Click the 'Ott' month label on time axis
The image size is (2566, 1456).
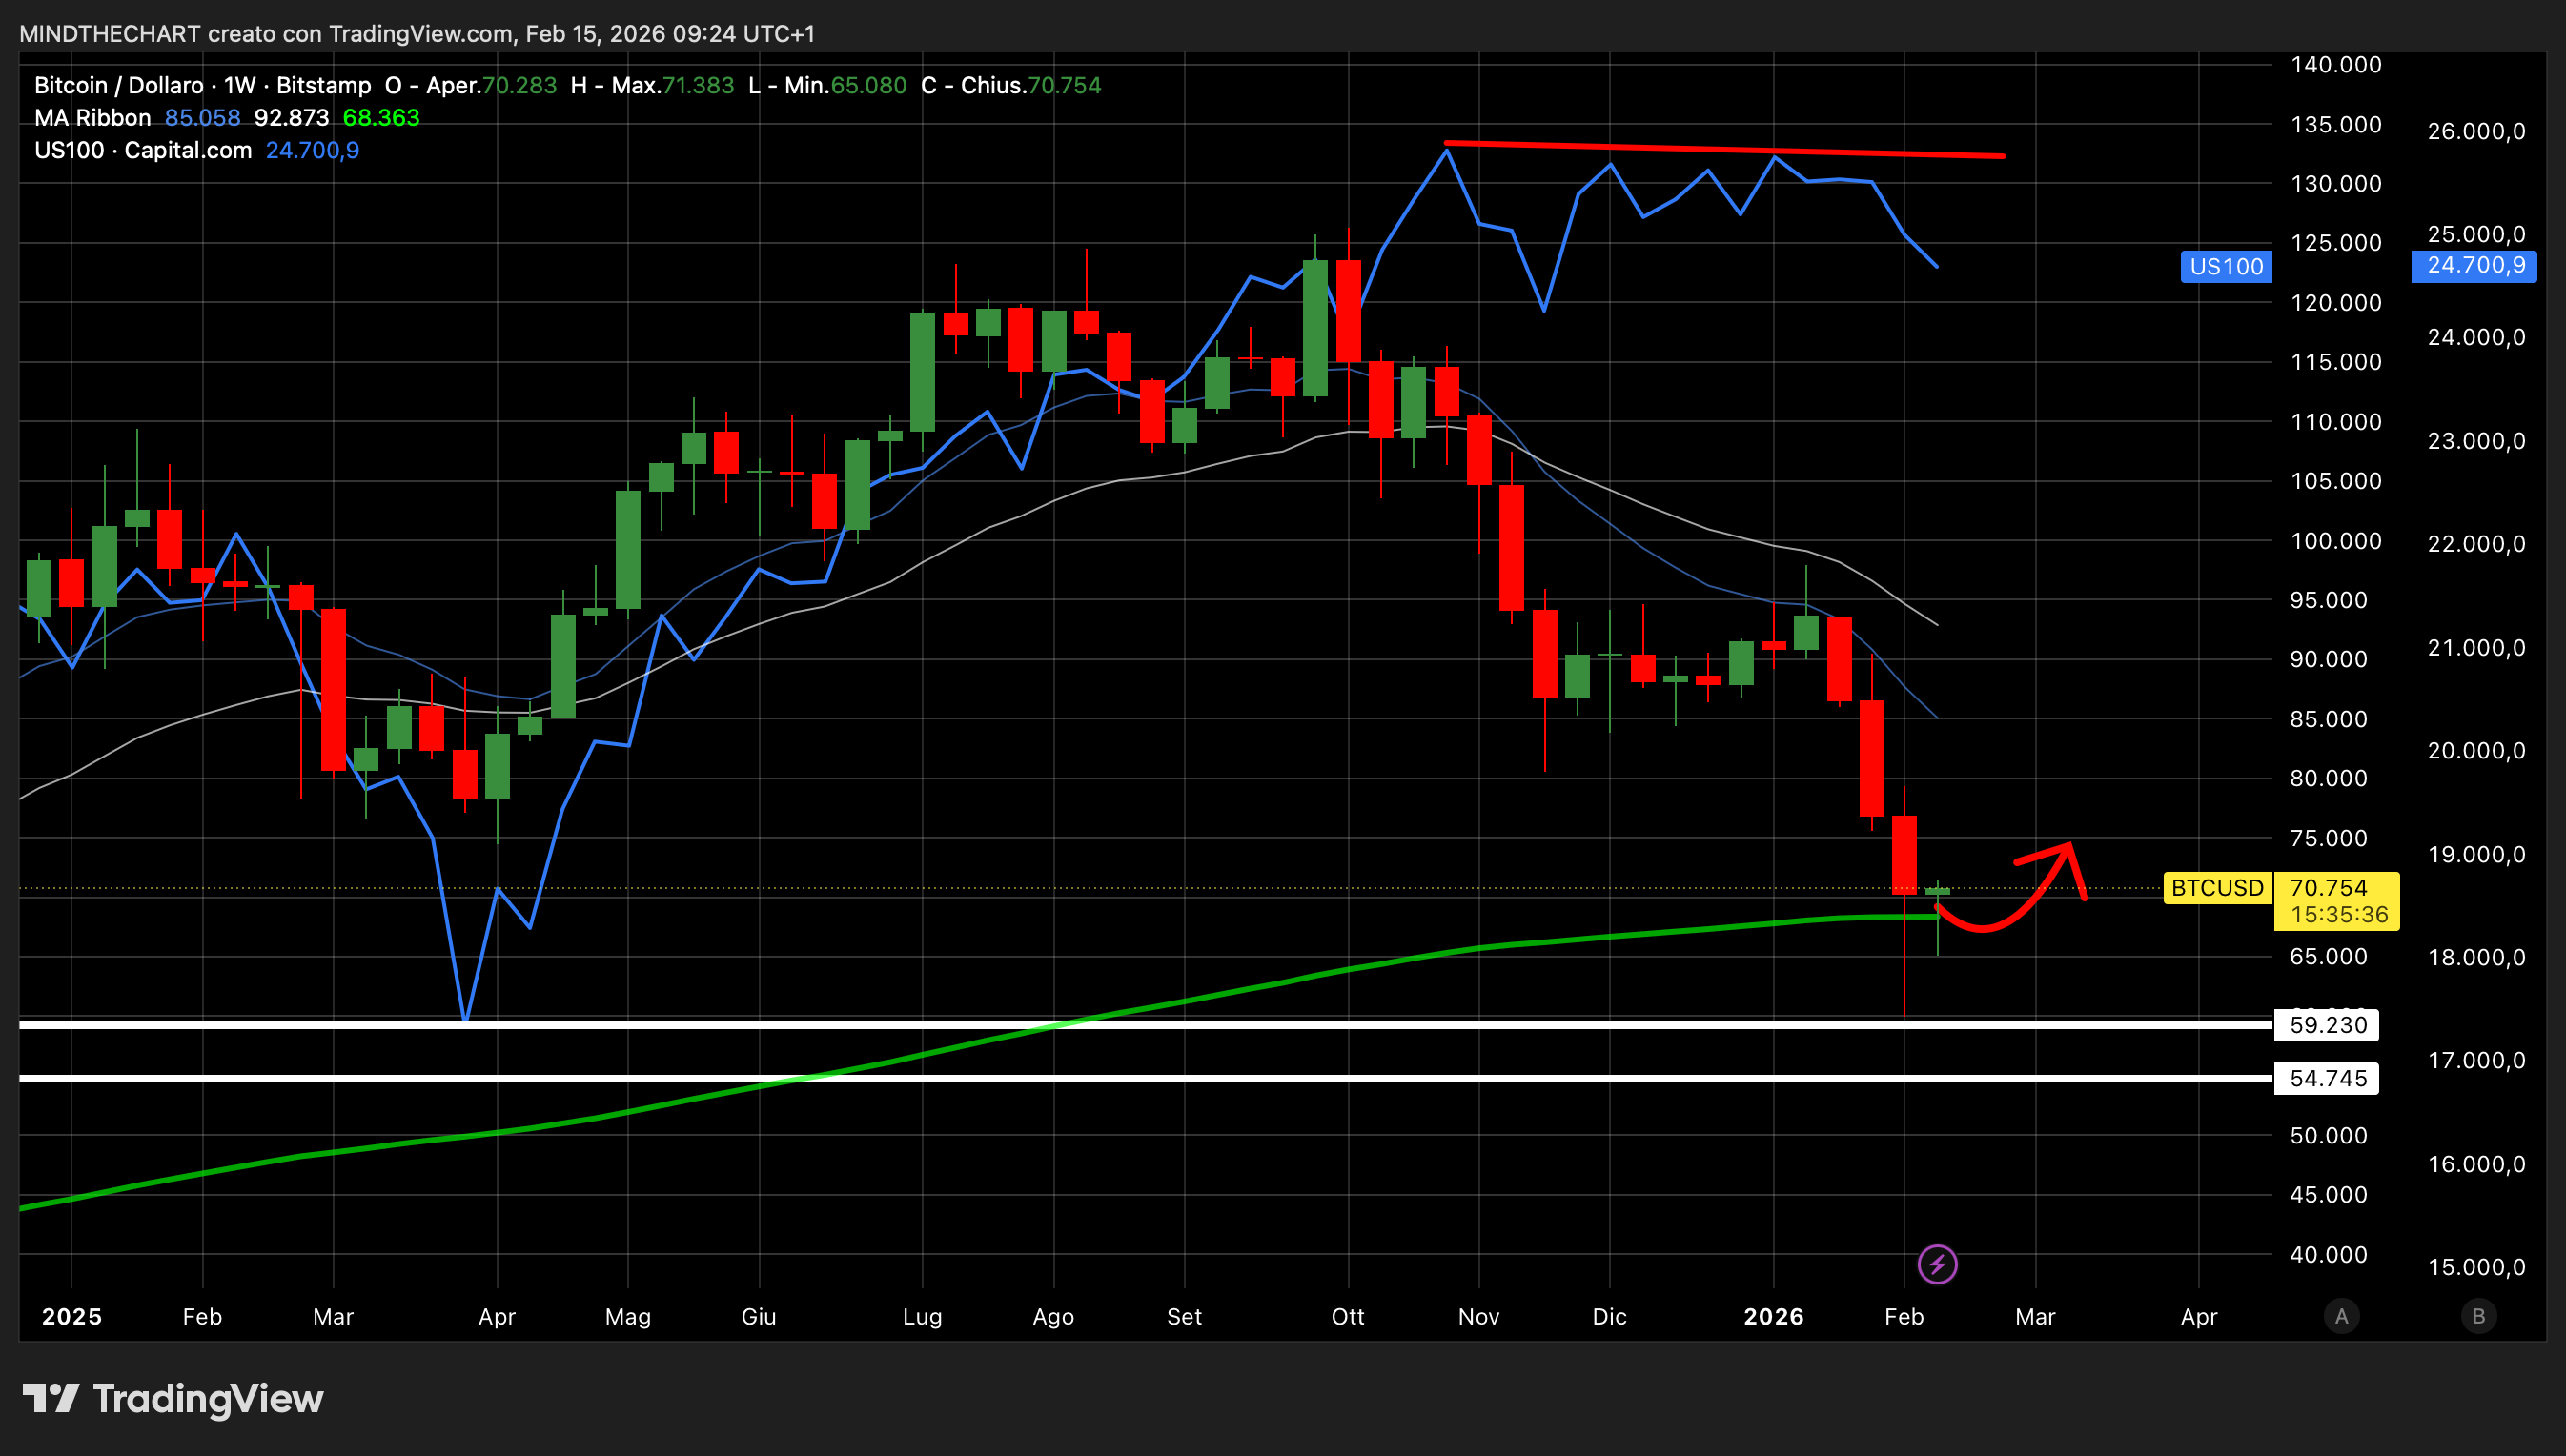click(1347, 1316)
